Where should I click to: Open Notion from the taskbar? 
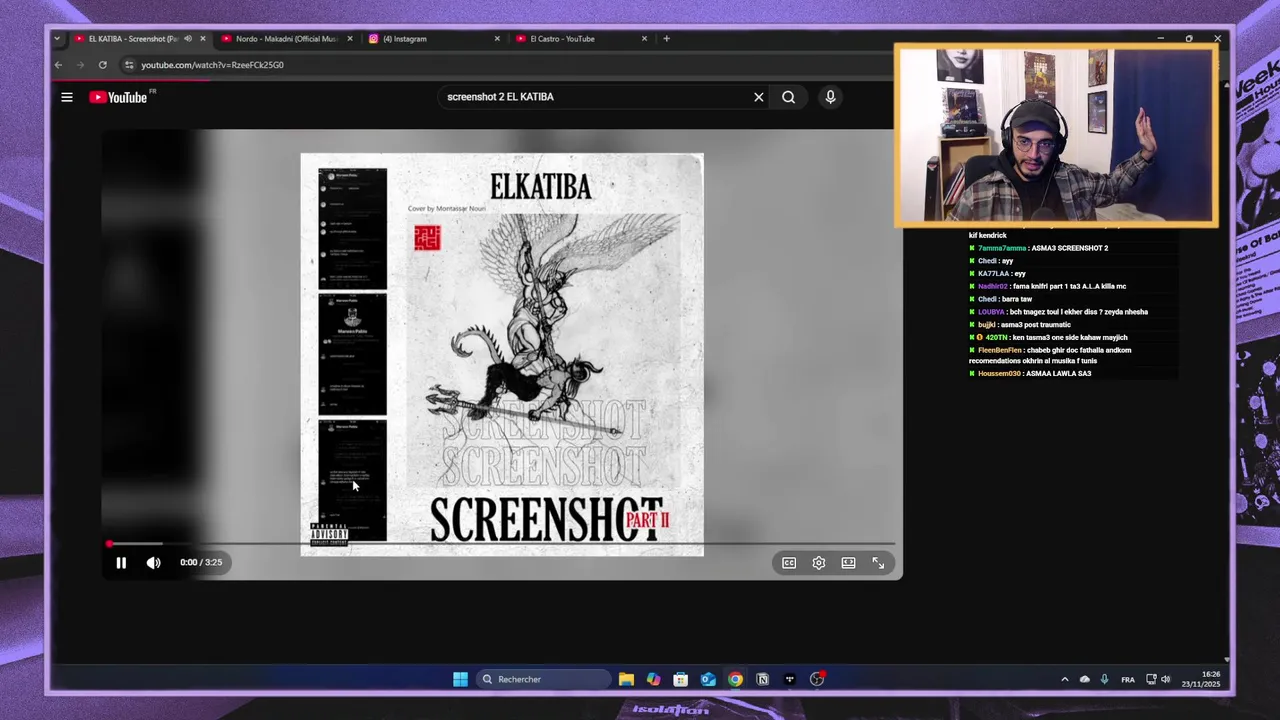tap(762, 679)
